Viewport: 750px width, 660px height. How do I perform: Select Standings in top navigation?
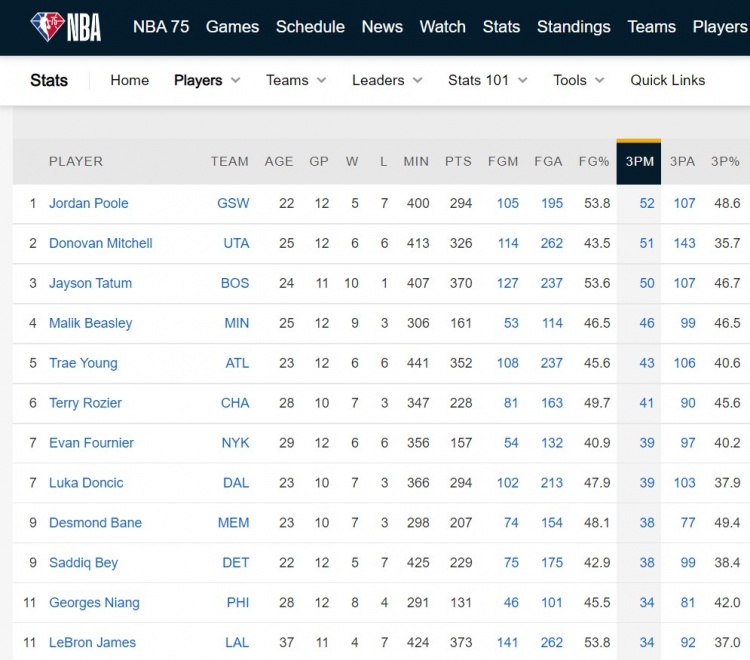click(573, 27)
